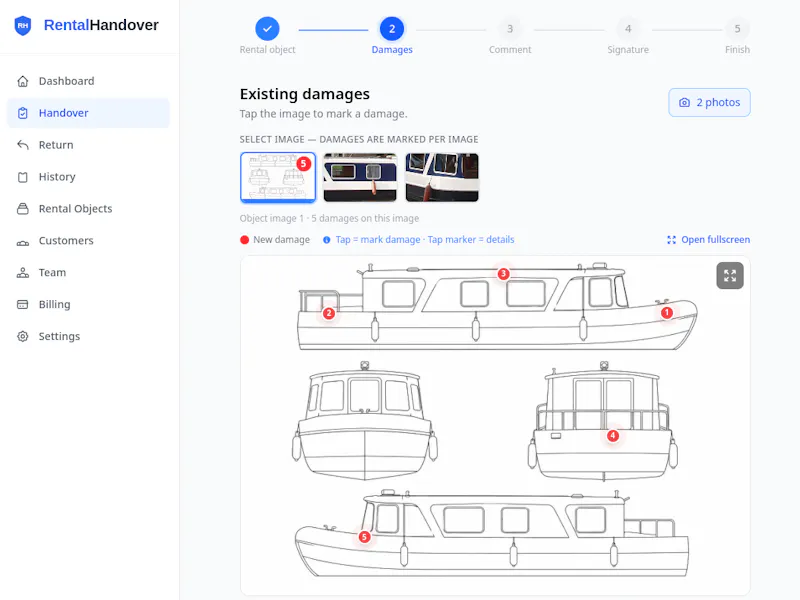Click the History clipboard icon
This screenshot has width=800, height=600.
tap(23, 177)
